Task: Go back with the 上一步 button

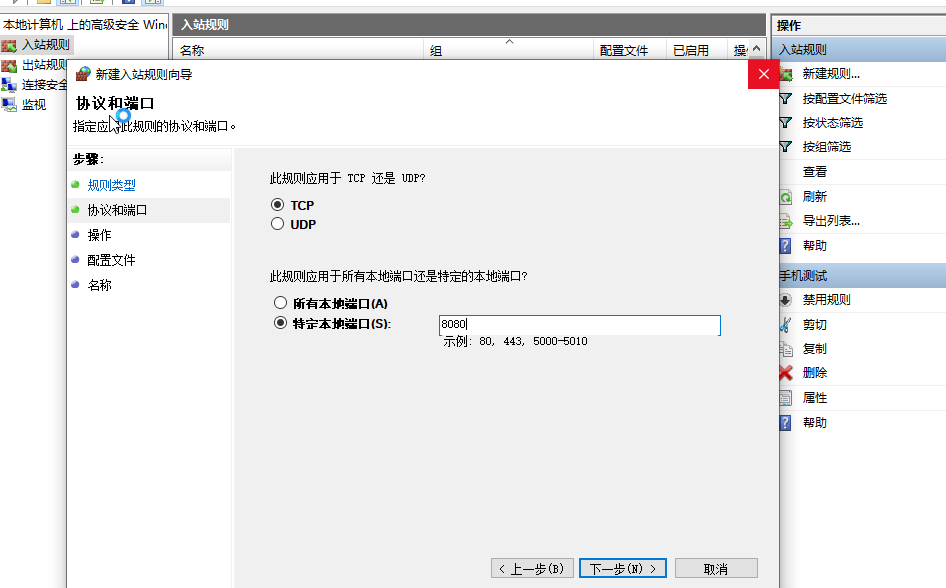Action: click(531, 566)
